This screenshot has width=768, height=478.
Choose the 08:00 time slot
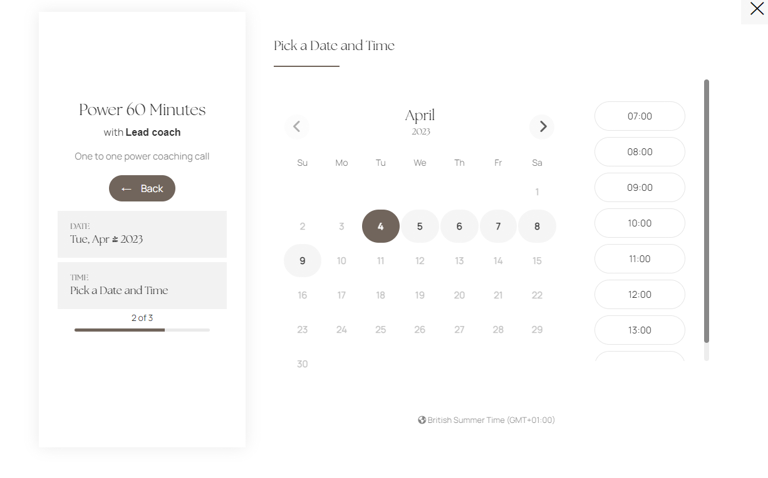point(639,152)
